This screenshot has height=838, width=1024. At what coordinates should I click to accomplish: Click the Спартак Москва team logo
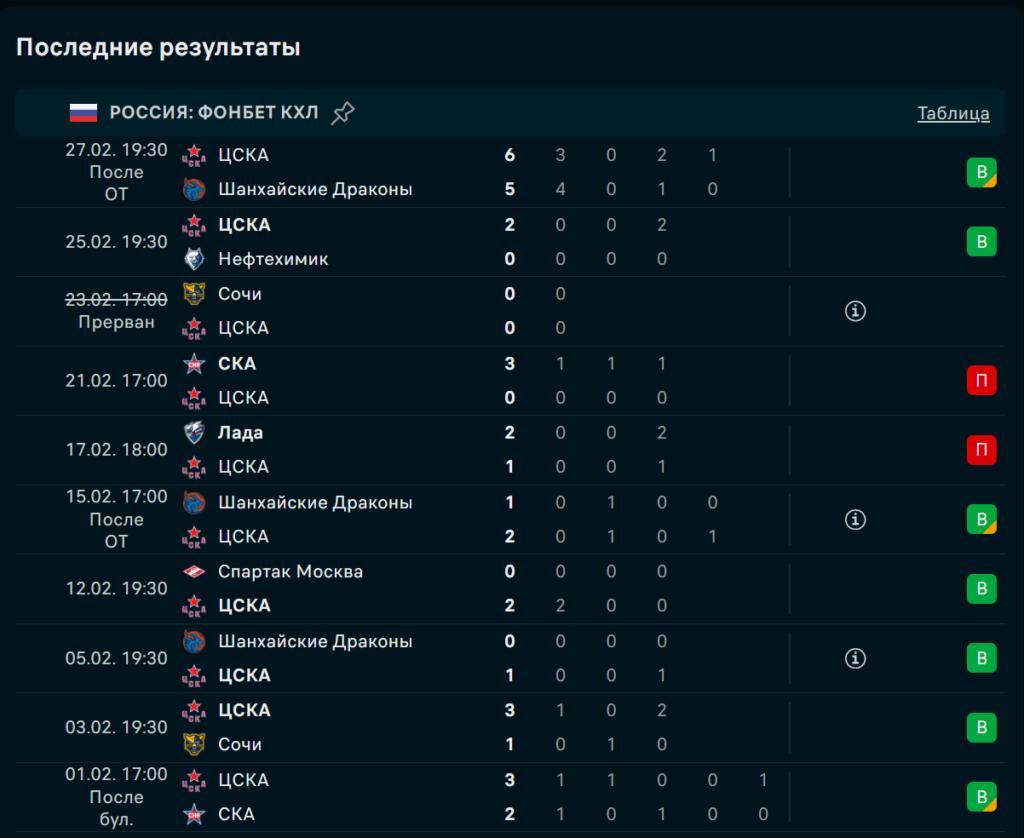tap(194, 572)
